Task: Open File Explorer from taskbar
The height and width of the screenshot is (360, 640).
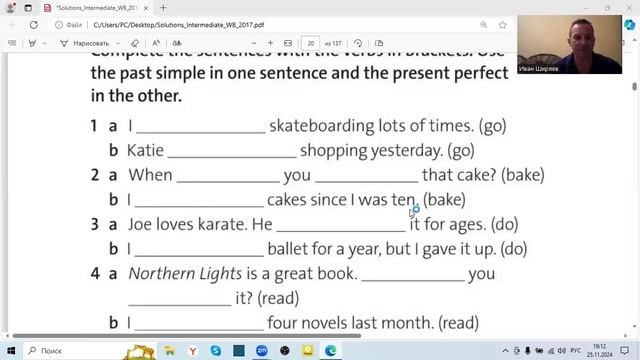Action: 170,351
